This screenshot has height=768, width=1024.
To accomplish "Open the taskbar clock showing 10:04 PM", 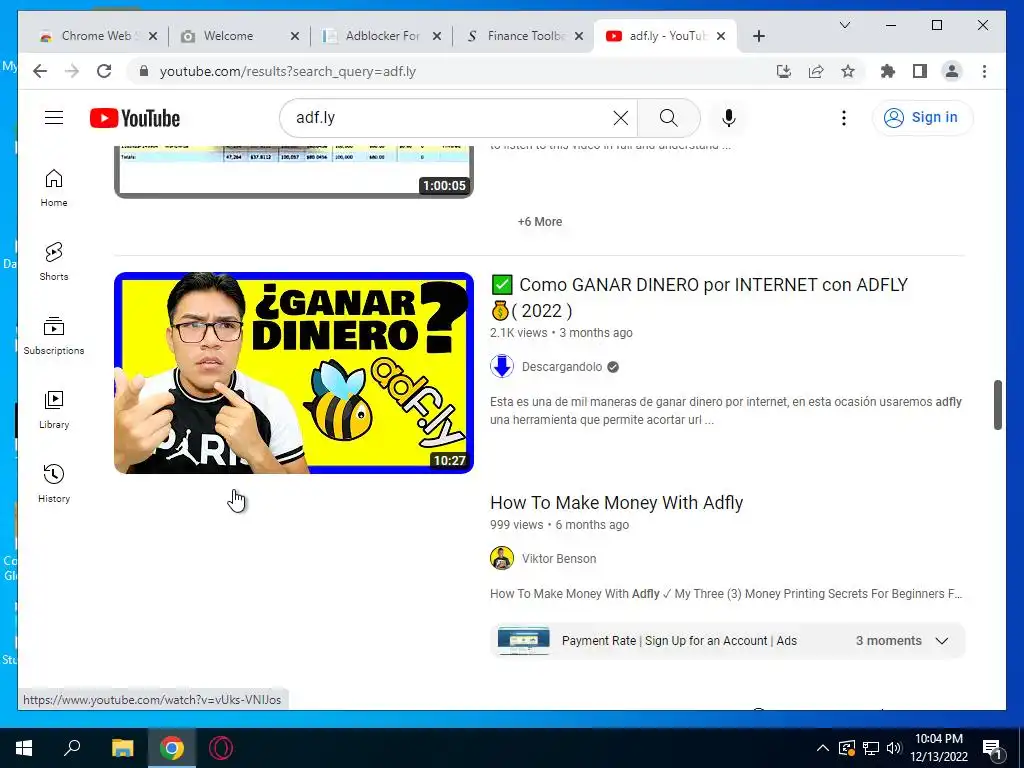I will coord(939,748).
